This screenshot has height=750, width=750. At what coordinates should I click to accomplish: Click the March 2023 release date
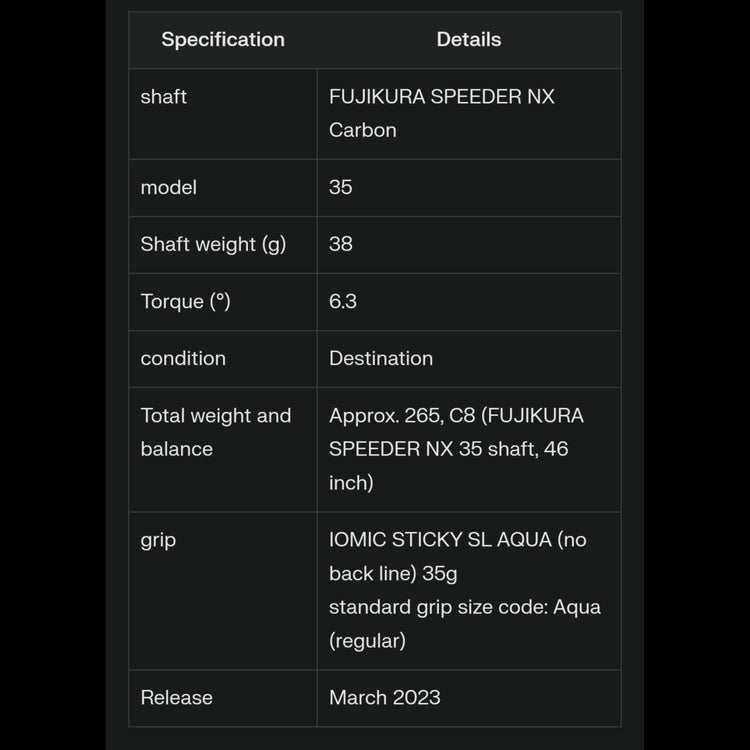(384, 698)
